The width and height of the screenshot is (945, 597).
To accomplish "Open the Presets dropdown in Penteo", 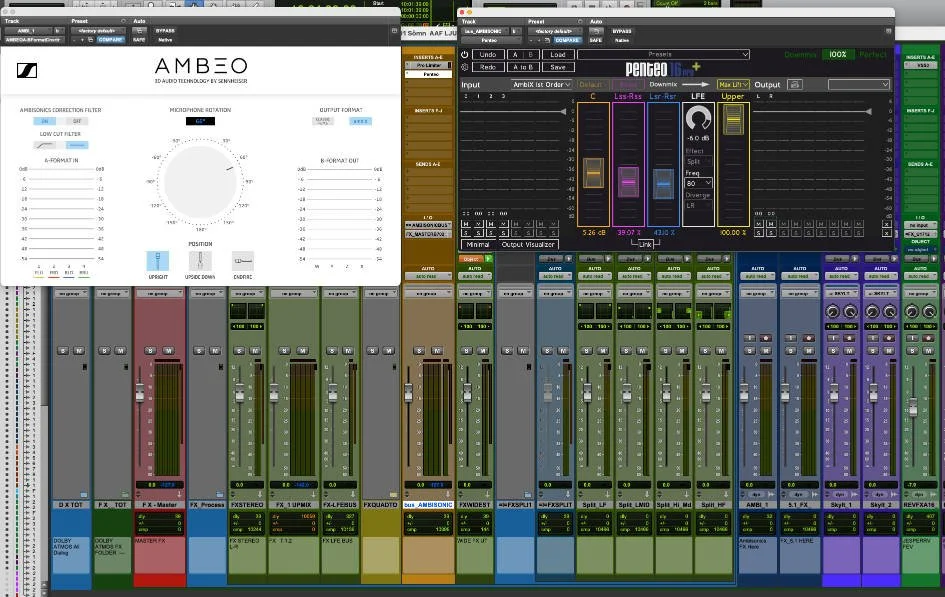I will [x=662, y=55].
